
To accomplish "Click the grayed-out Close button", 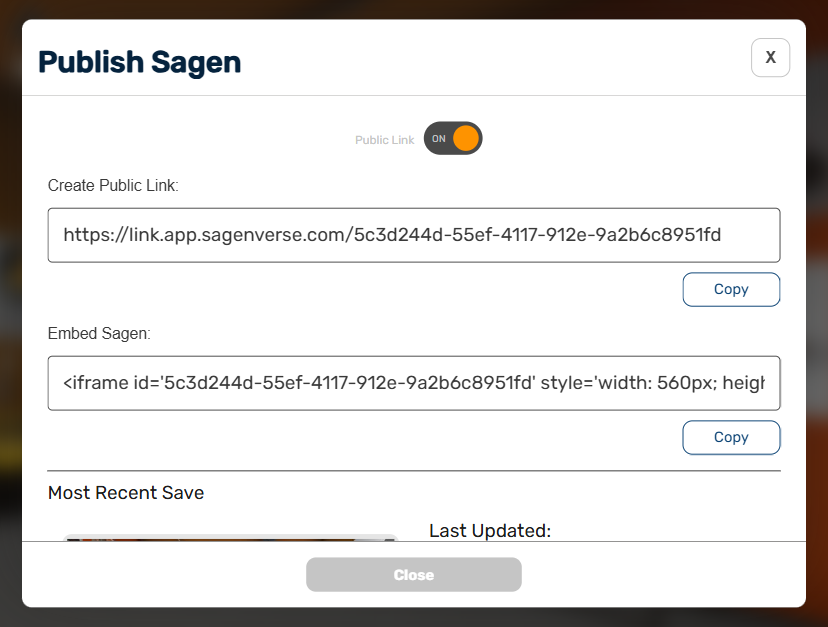I will [413, 574].
